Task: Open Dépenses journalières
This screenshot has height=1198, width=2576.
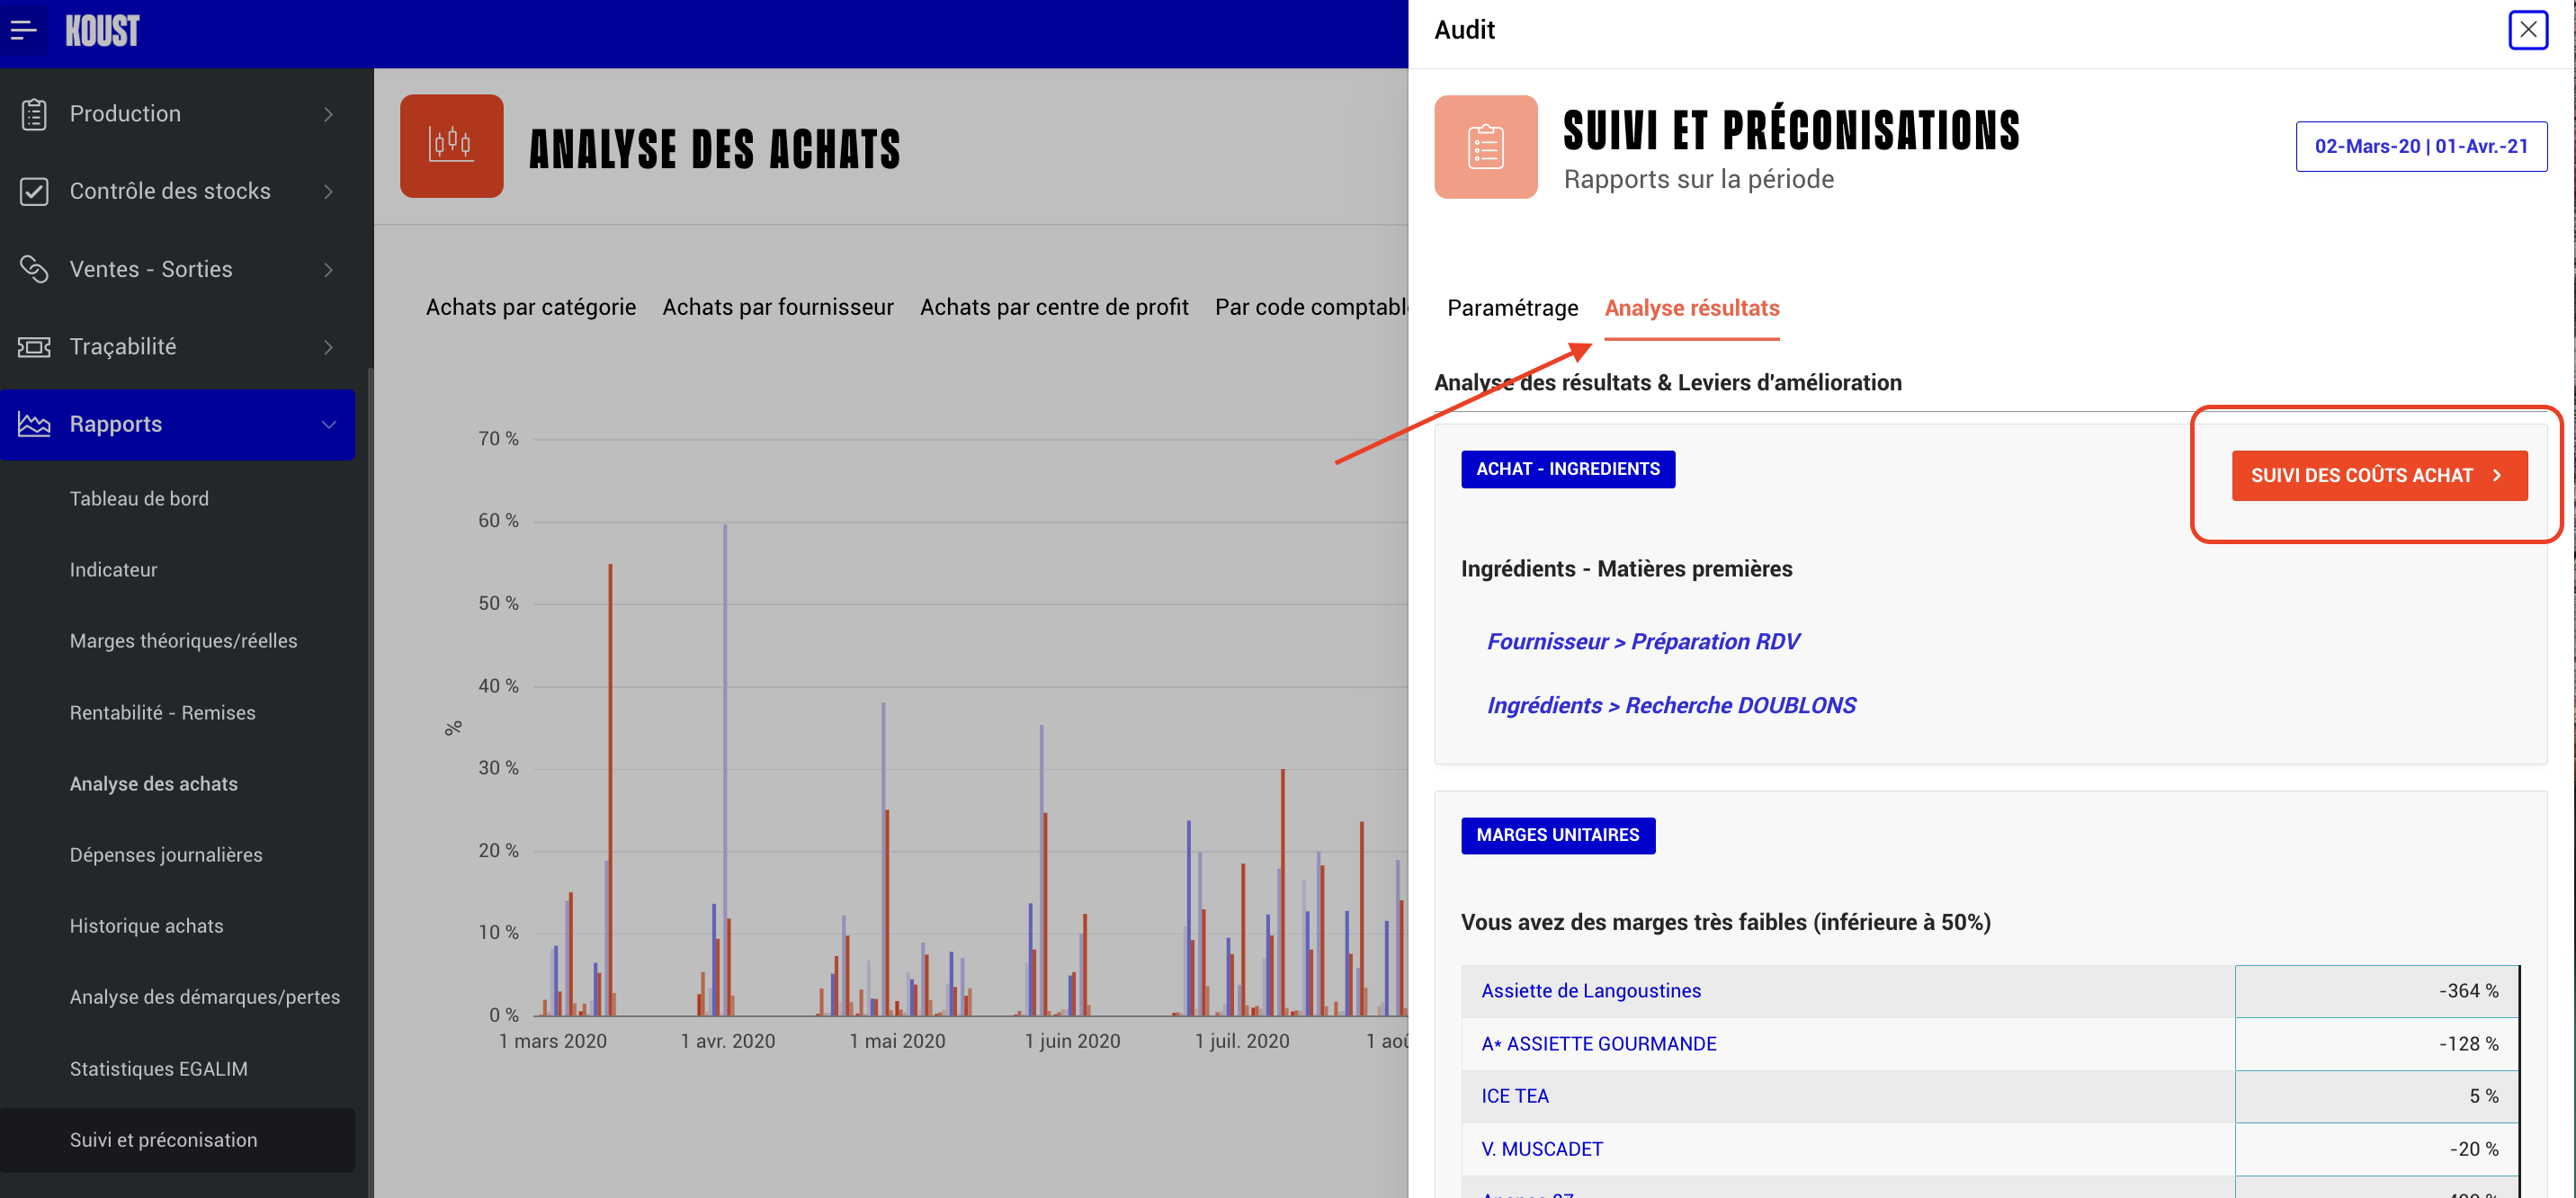Action: click(x=165, y=854)
